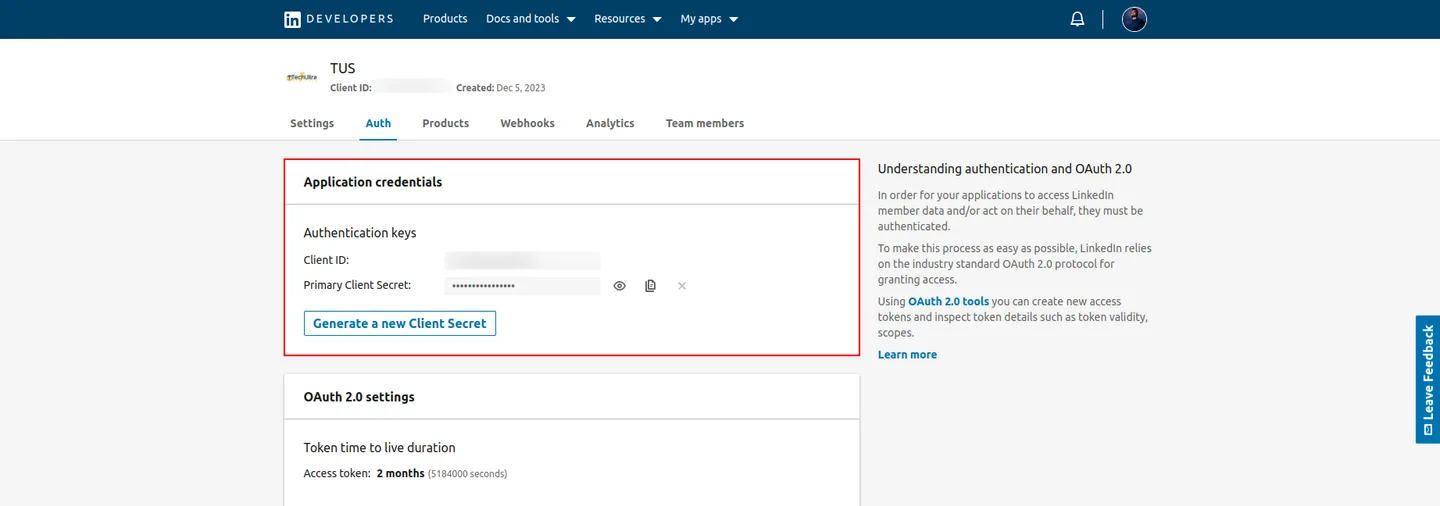
Task: Click the TUS app name title
Action: point(343,68)
